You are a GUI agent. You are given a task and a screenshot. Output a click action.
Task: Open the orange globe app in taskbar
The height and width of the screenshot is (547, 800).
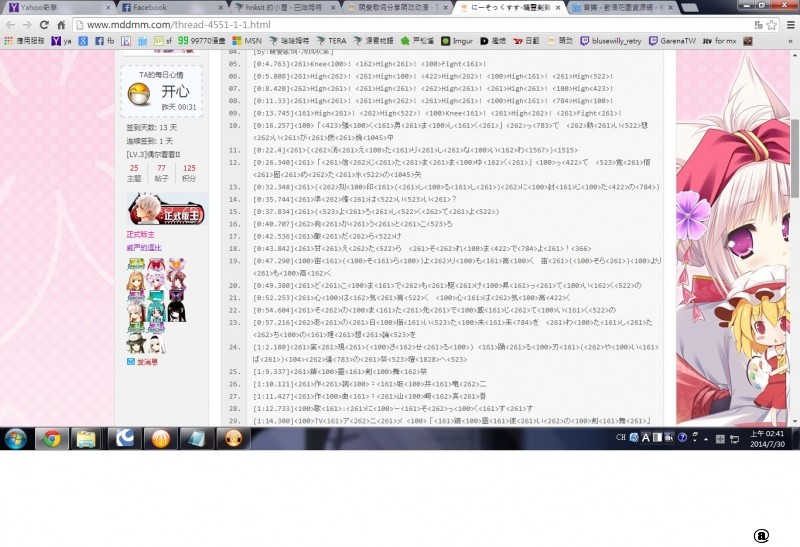(x=160, y=439)
